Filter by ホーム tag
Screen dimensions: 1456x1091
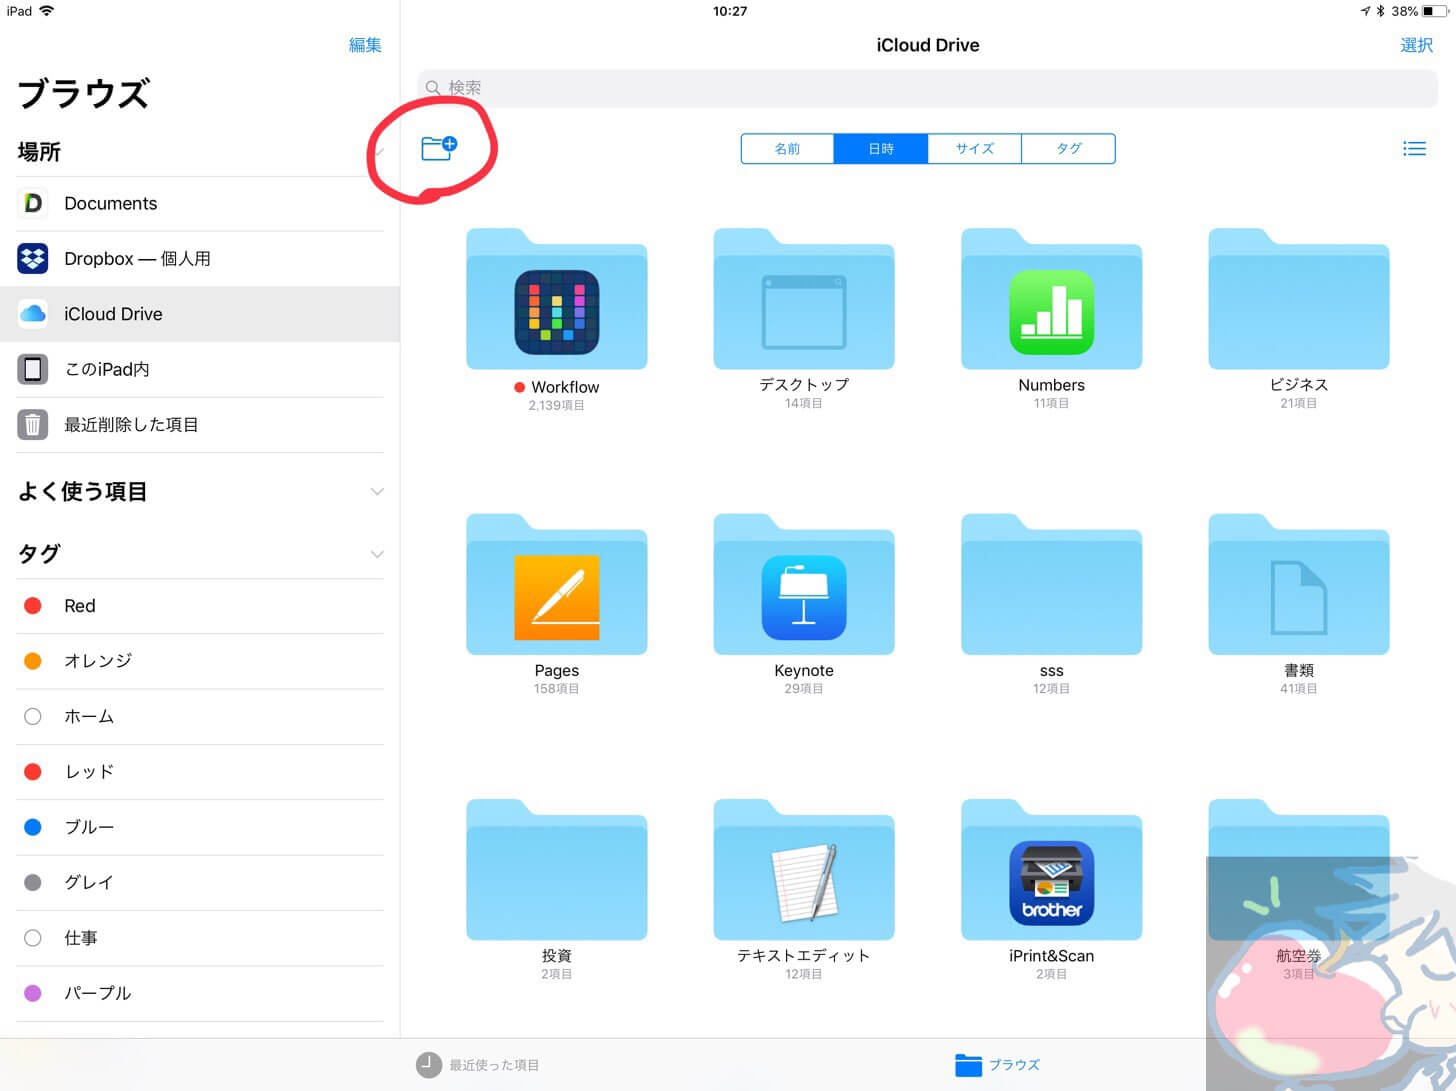[200, 717]
